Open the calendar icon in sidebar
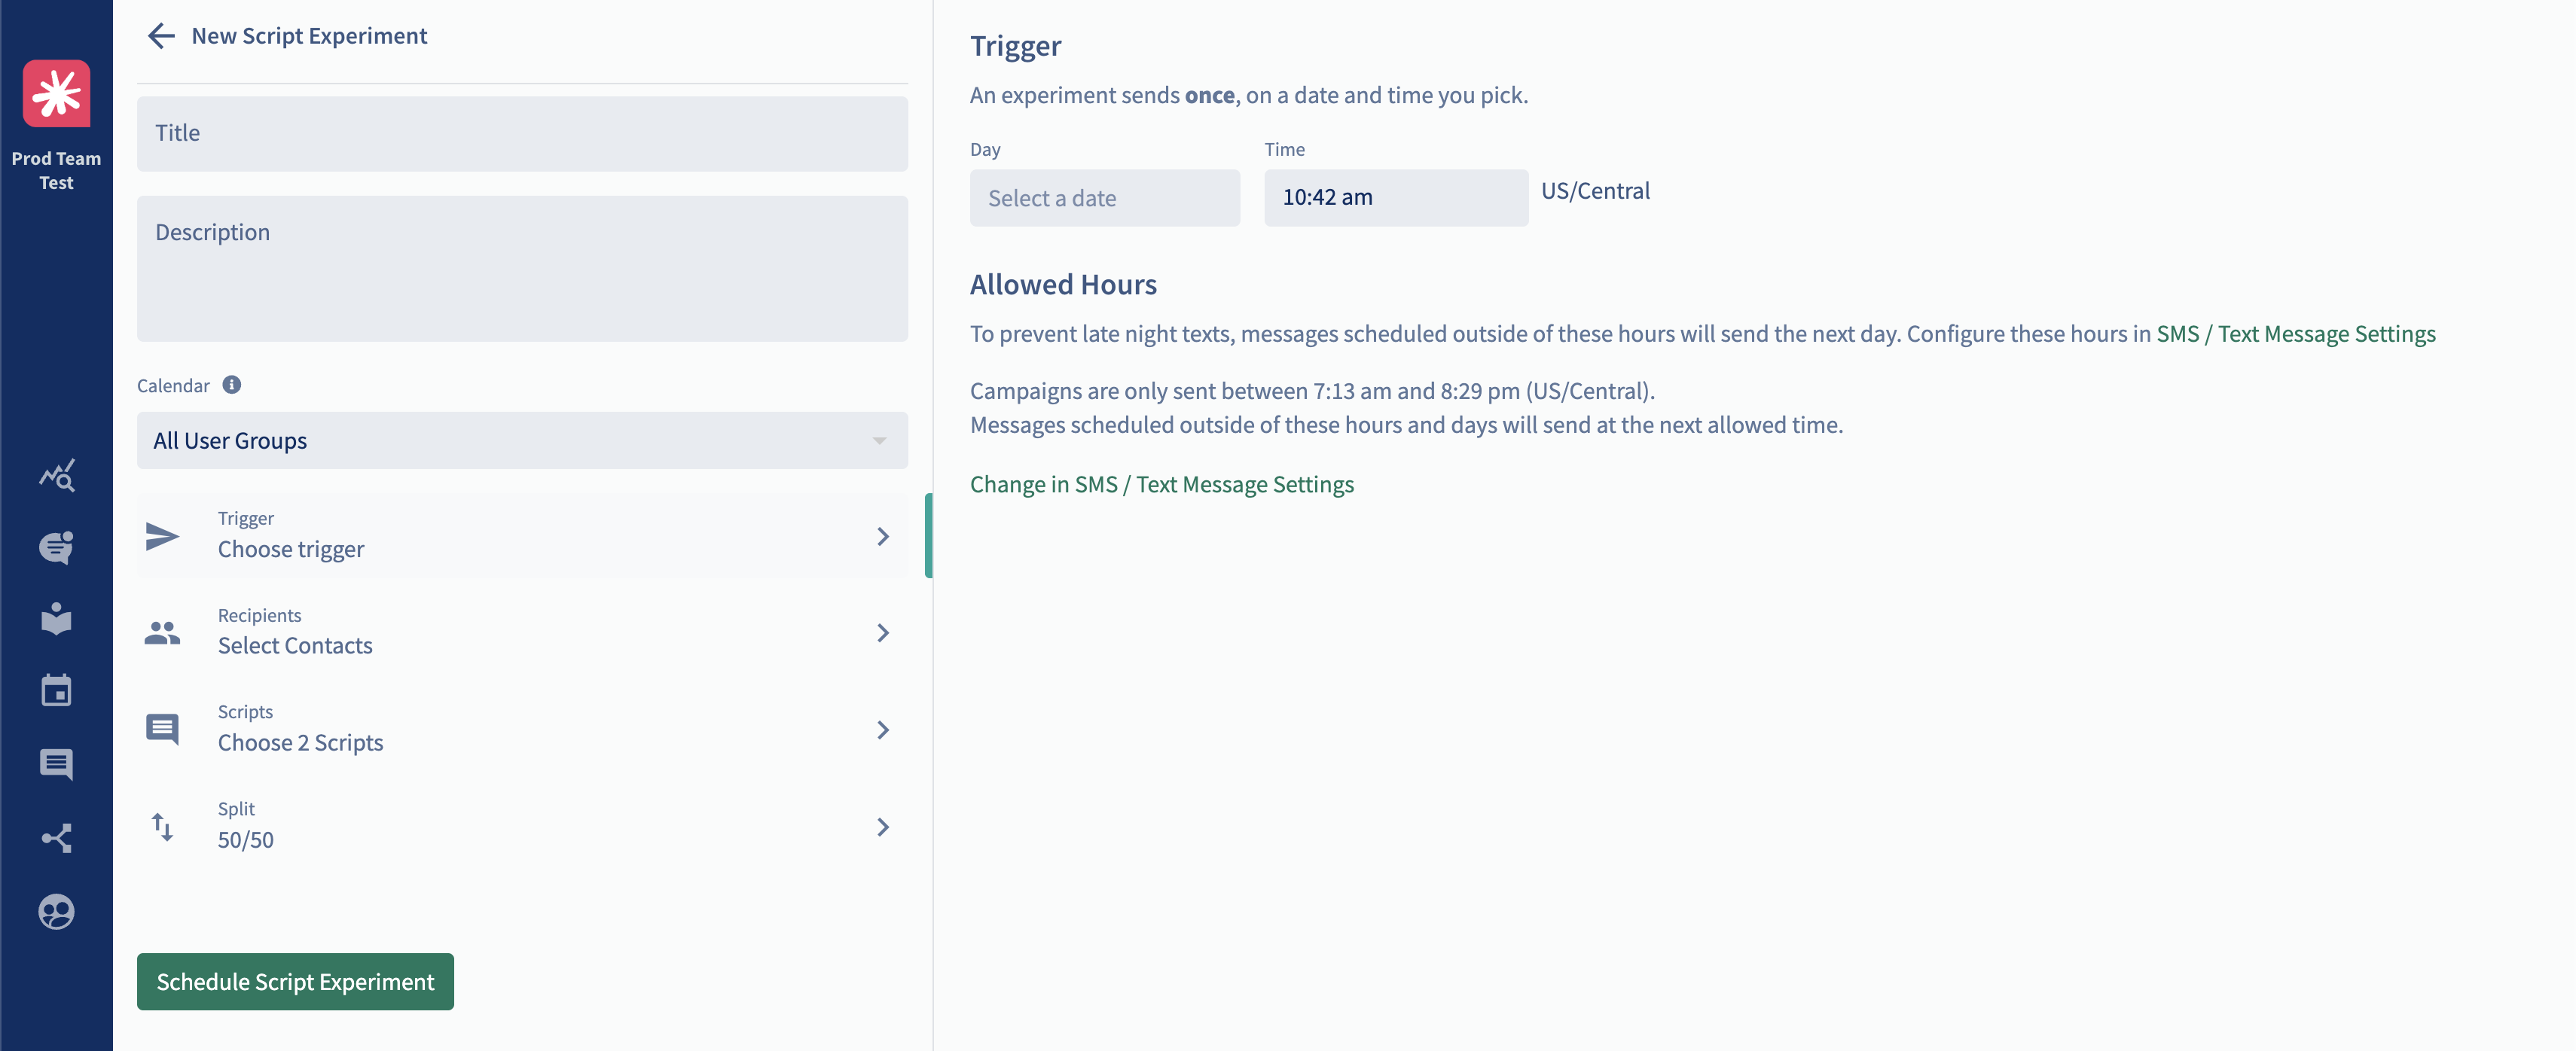This screenshot has width=2576, height=1051. [x=56, y=690]
